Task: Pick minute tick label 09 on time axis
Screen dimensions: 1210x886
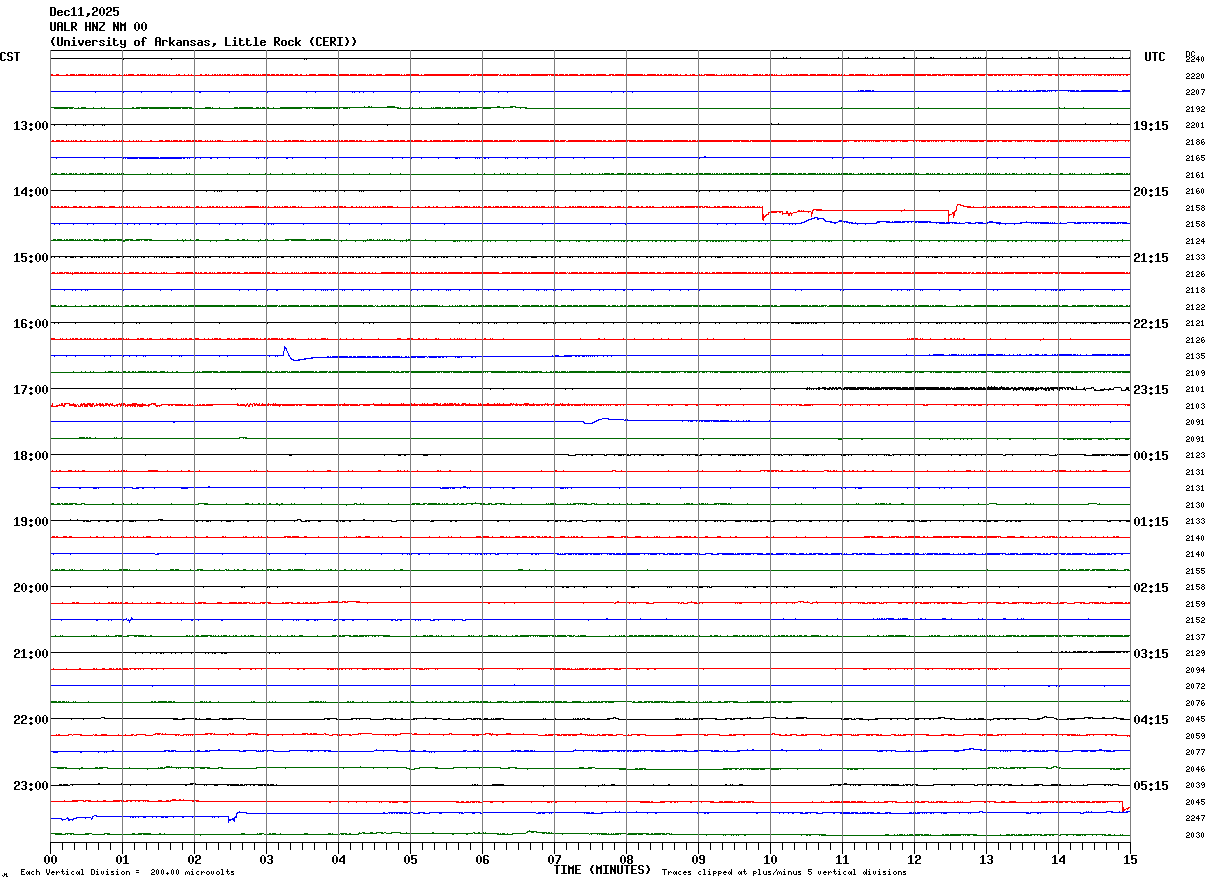Action: 698,858
